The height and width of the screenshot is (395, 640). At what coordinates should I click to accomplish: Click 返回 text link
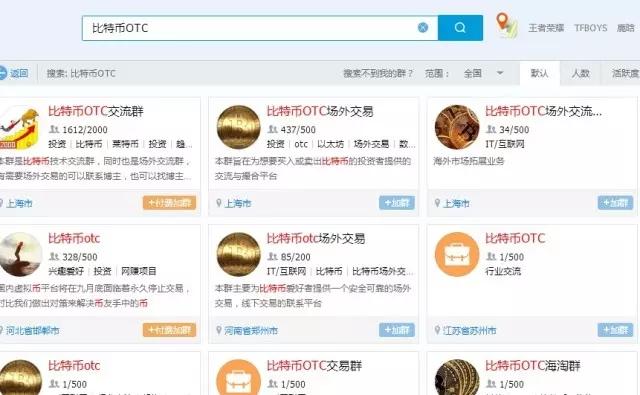[x=19, y=73]
